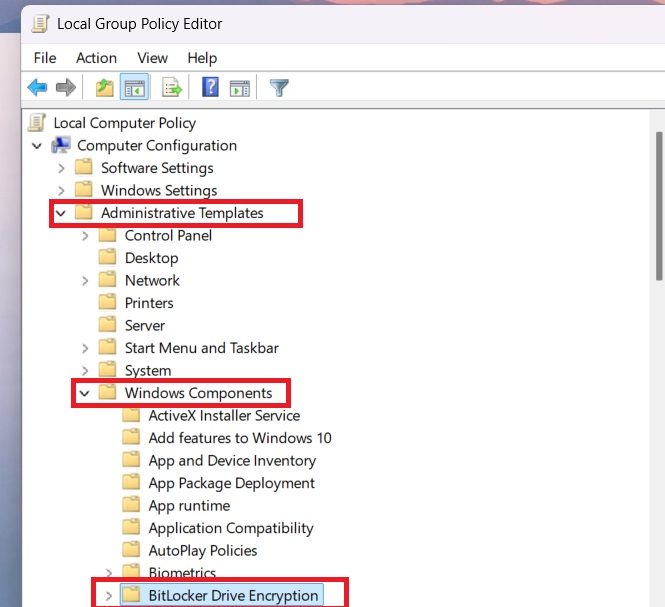Select AutoPlay Policies label

tap(203, 550)
